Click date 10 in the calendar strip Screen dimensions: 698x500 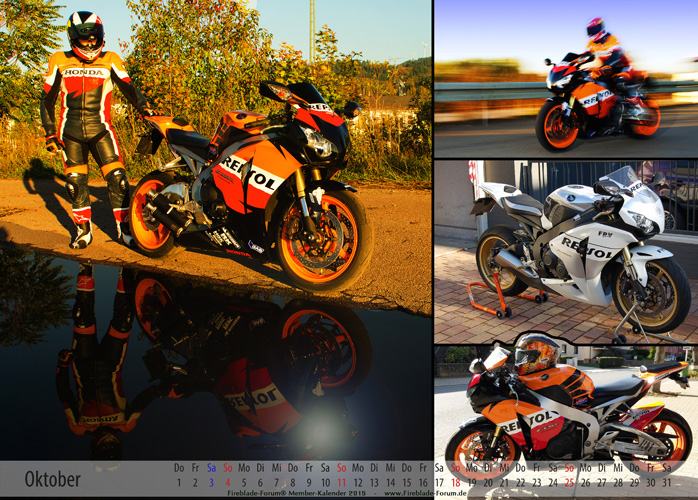pyautogui.click(x=325, y=483)
